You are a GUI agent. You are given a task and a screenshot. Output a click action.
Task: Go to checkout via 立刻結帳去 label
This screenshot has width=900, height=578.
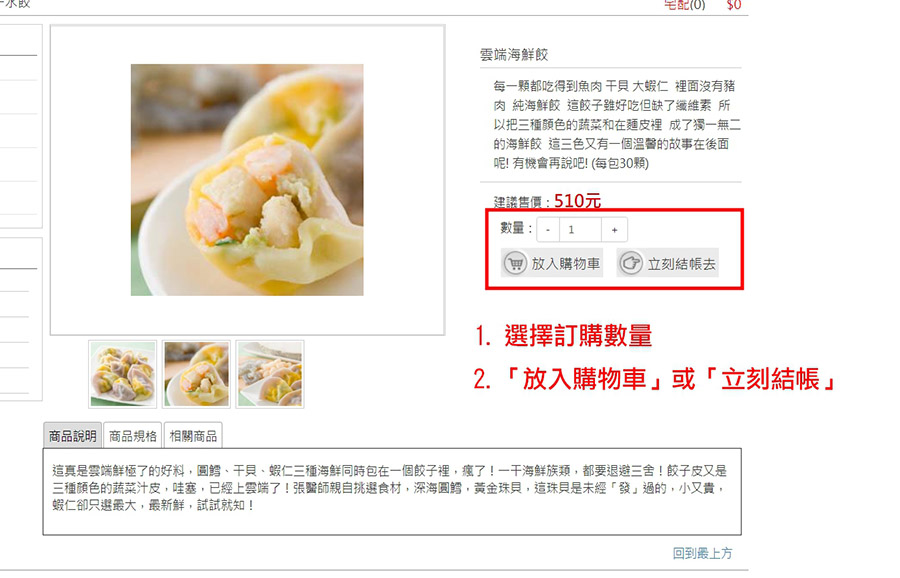click(681, 264)
